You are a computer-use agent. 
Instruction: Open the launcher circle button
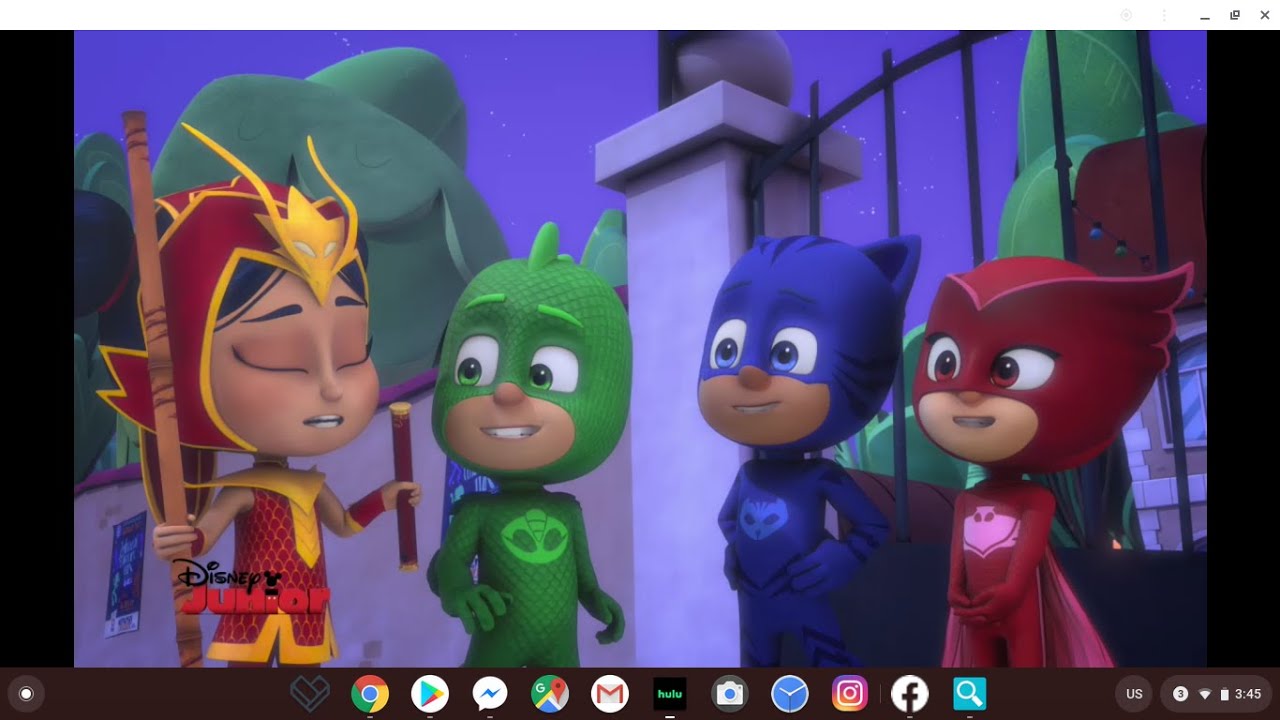point(26,694)
